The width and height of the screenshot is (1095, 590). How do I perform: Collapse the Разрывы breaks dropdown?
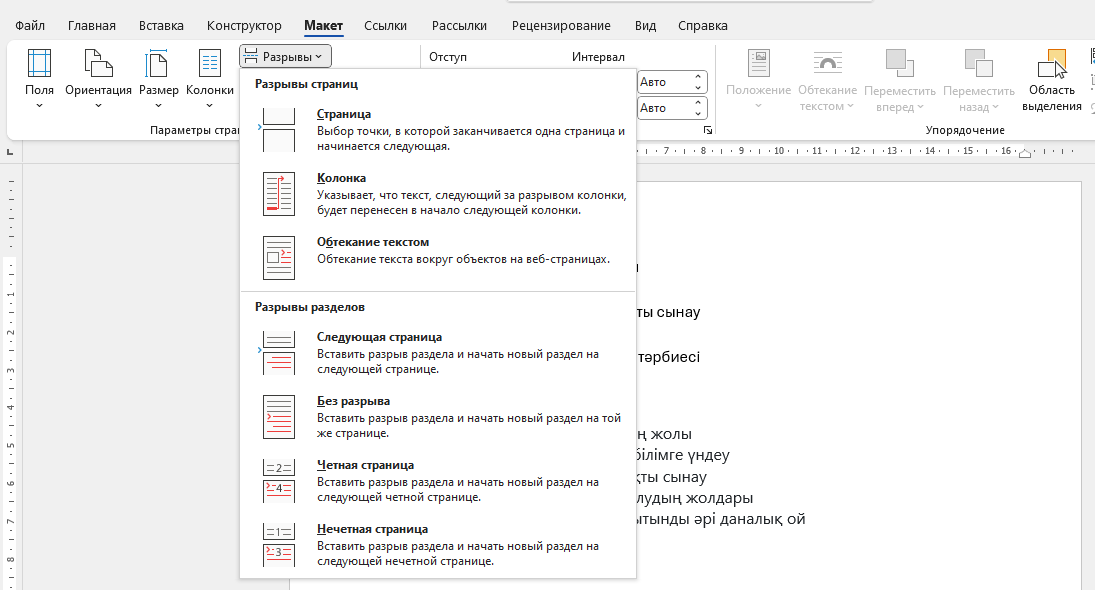coord(285,57)
